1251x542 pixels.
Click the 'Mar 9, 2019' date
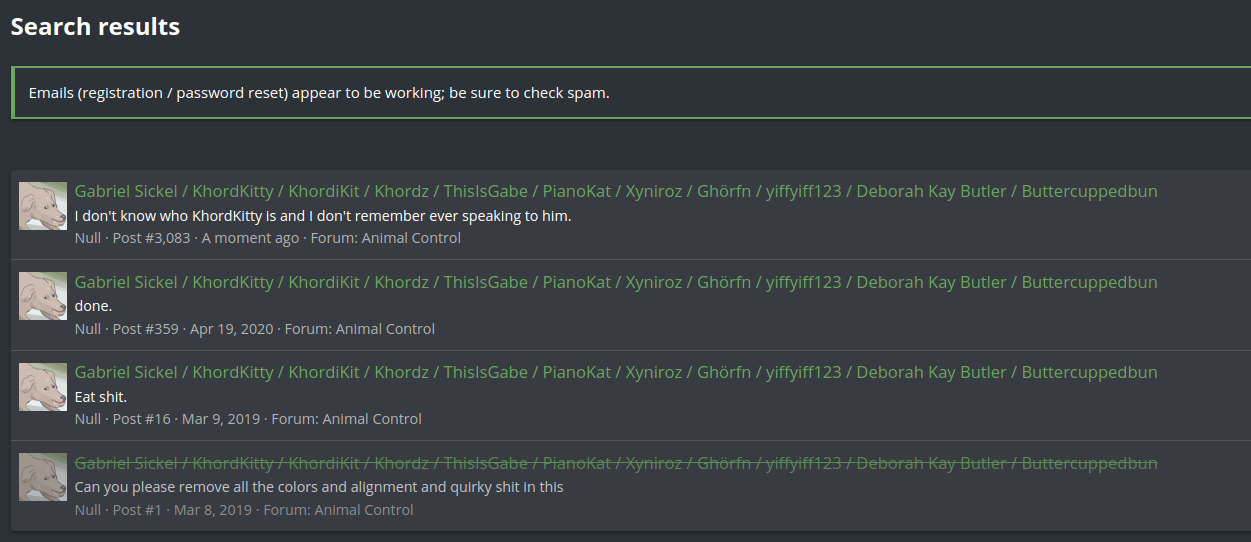coord(219,419)
